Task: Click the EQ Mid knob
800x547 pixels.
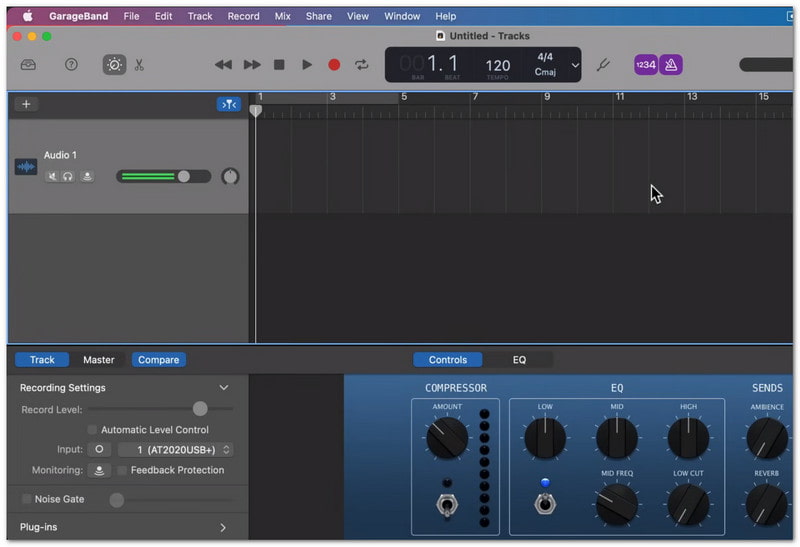Action: pos(617,438)
